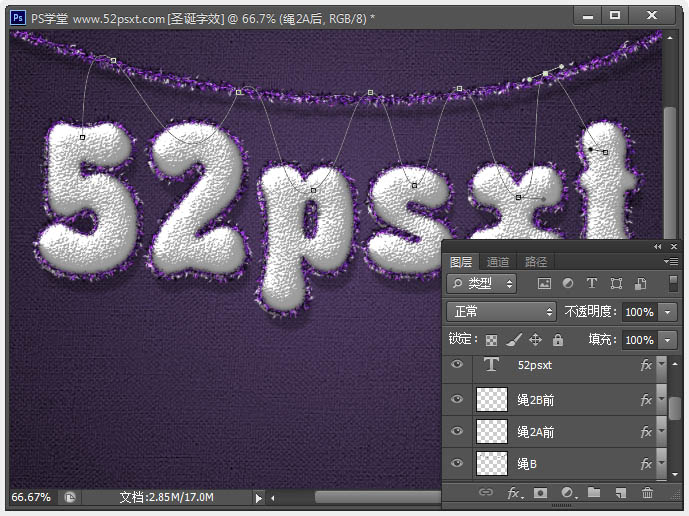Create a new layer group folder
Viewport: 689px width, 516px height.
click(594, 492)
